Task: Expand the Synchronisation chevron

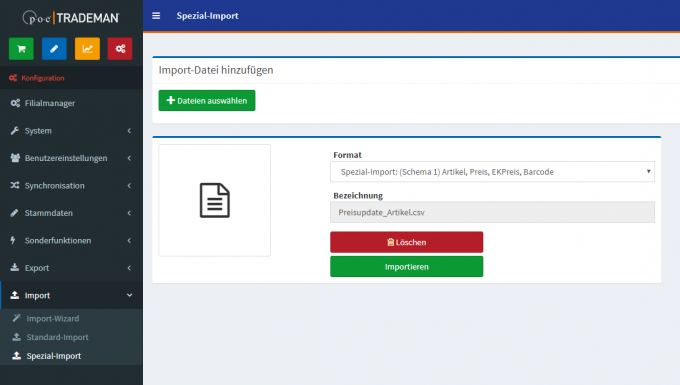Action: (129, 186)
